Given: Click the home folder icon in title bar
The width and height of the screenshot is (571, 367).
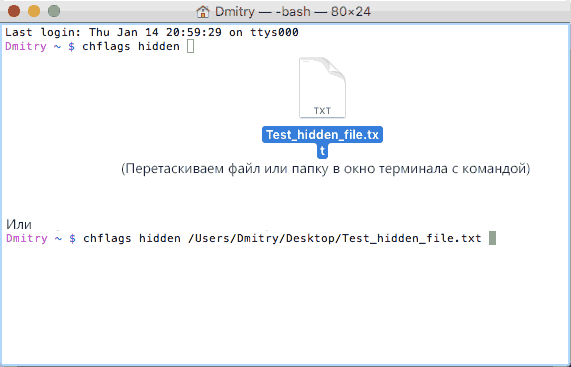Looking at the screenshot, I should [203, 12].
